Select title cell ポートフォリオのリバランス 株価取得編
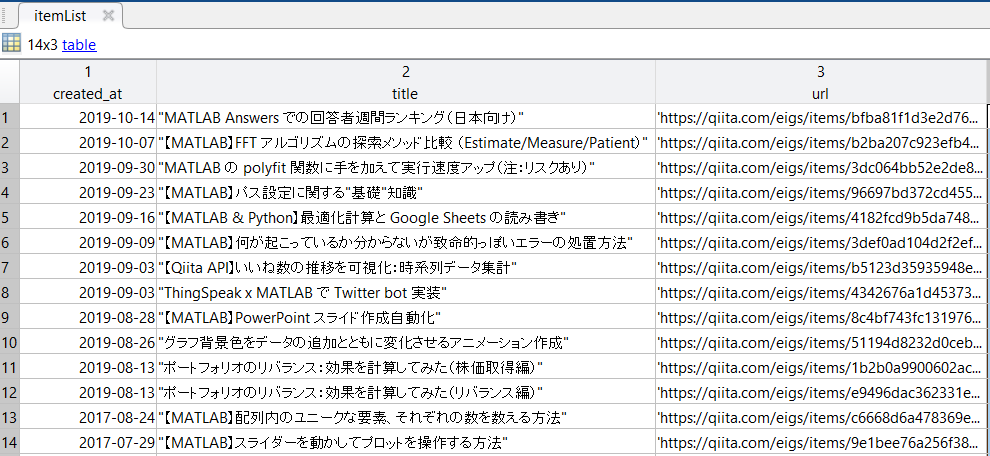The height and width of the screenshot is (456, 990). (x=405, y=367)
